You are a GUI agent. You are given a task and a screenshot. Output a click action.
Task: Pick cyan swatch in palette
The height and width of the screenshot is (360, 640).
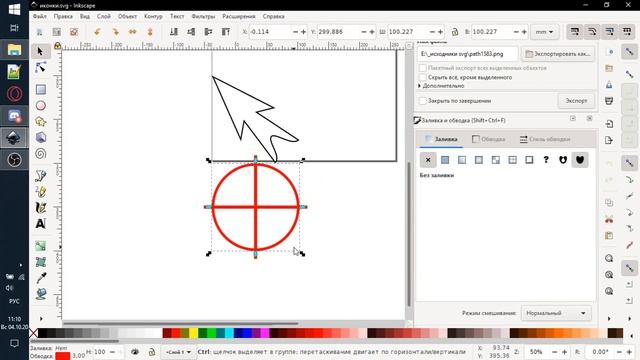(x=229, y=333)
